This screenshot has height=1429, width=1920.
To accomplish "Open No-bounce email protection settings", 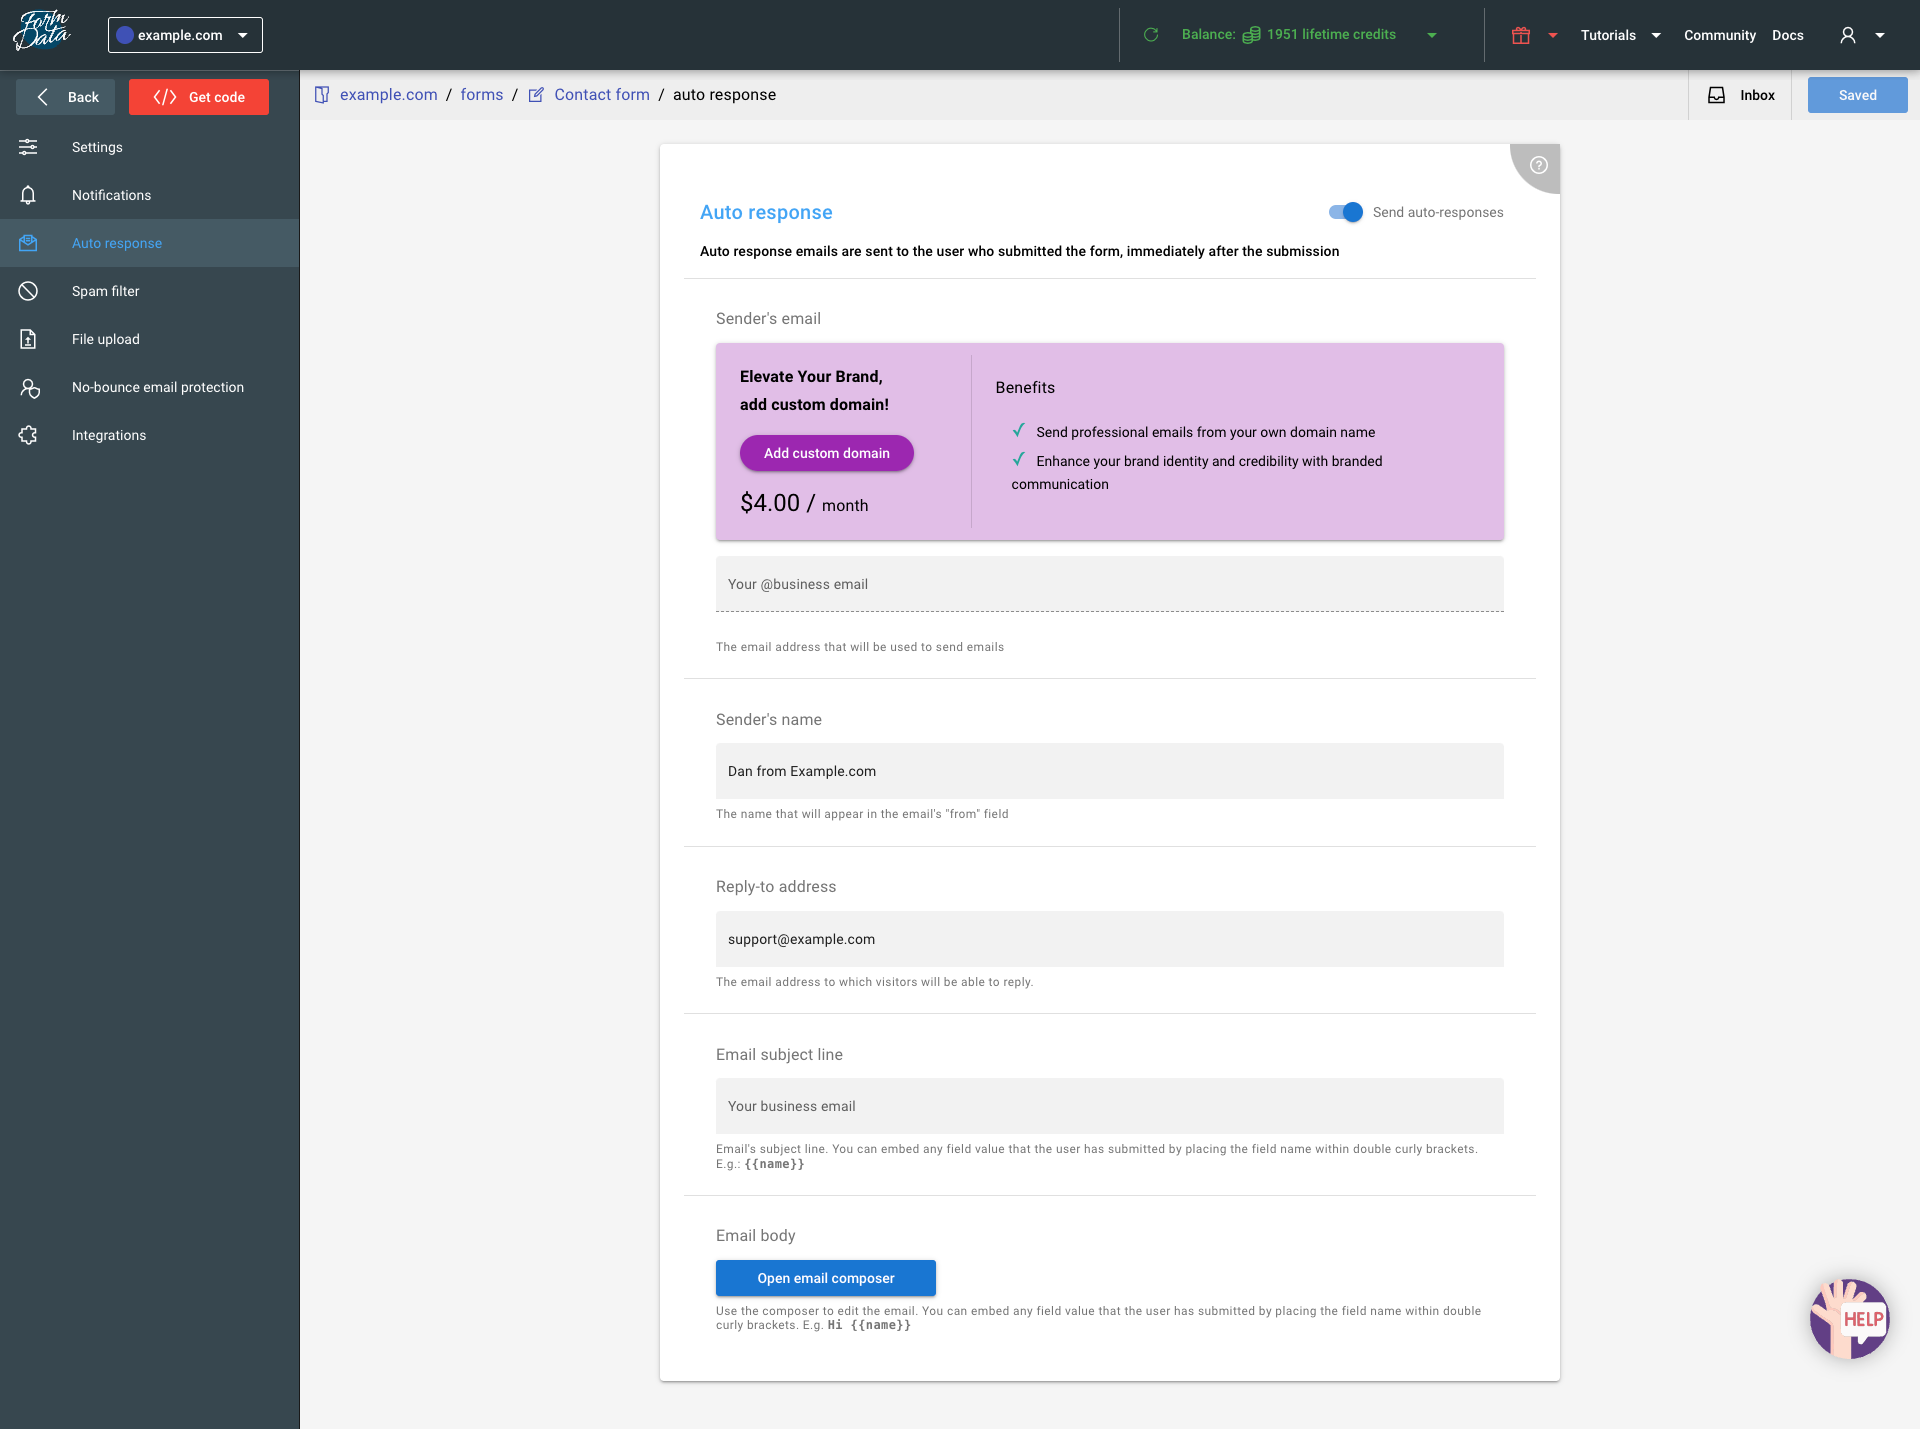I will pyautogui.click(x=157, y=387).
